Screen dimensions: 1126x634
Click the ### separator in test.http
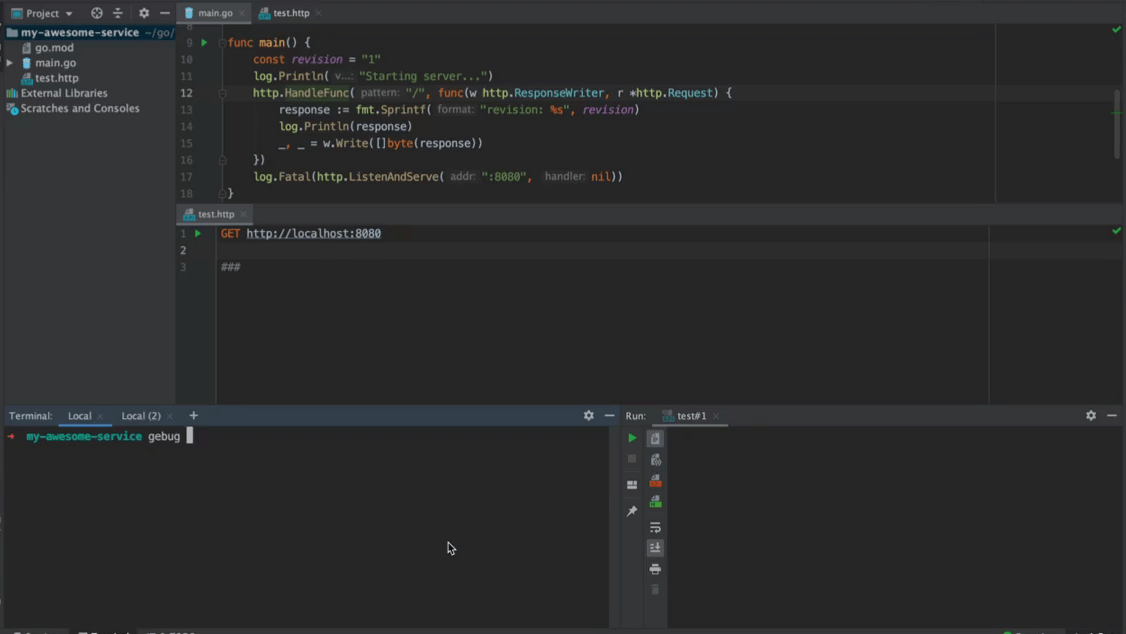pos(231,267)
